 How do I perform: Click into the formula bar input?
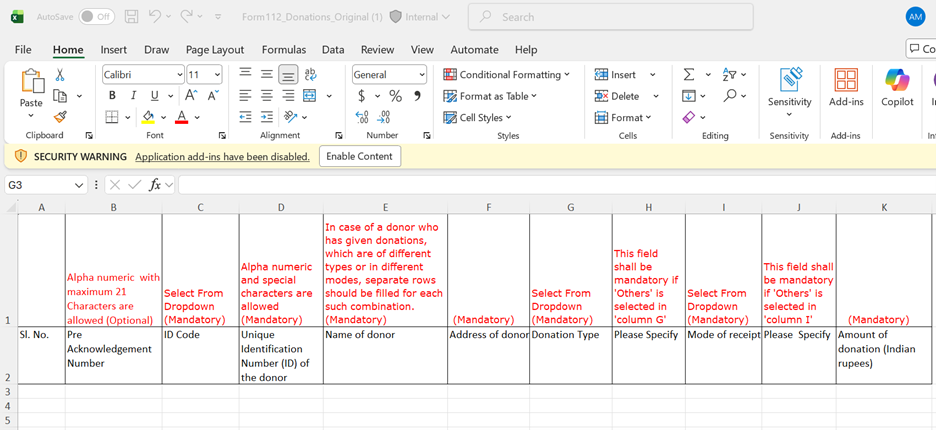557,185
